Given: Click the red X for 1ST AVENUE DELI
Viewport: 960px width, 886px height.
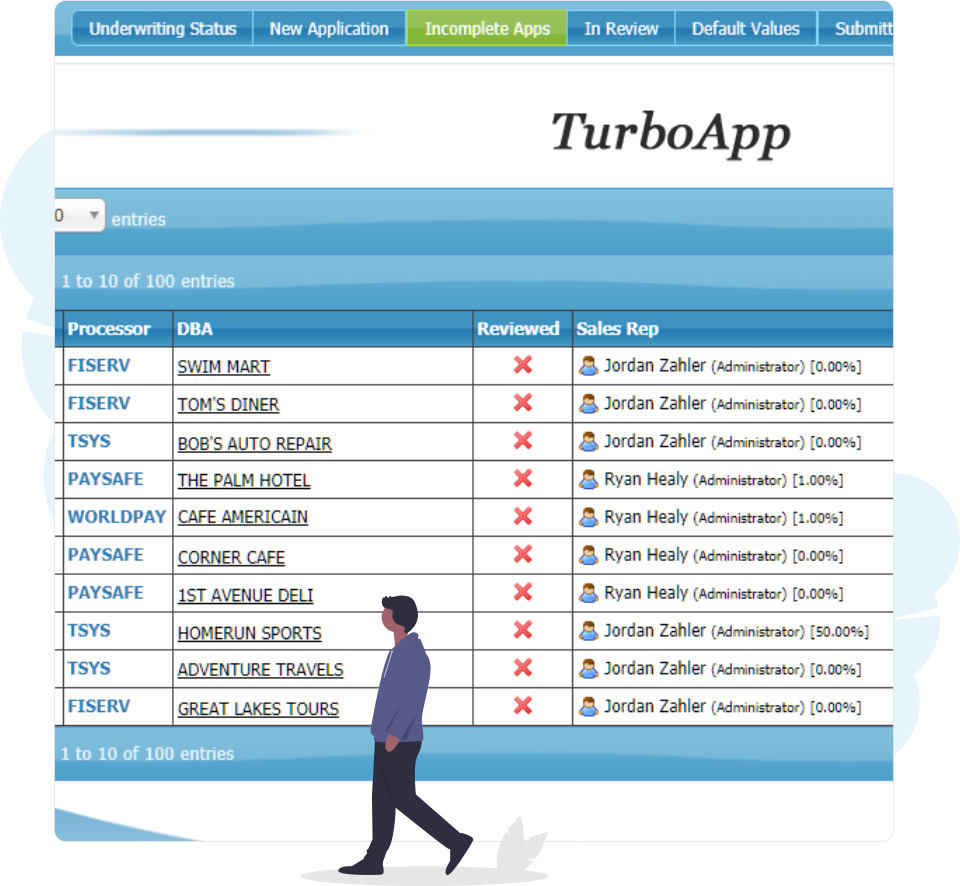Looking at the screenshot, I should point(523,592).
